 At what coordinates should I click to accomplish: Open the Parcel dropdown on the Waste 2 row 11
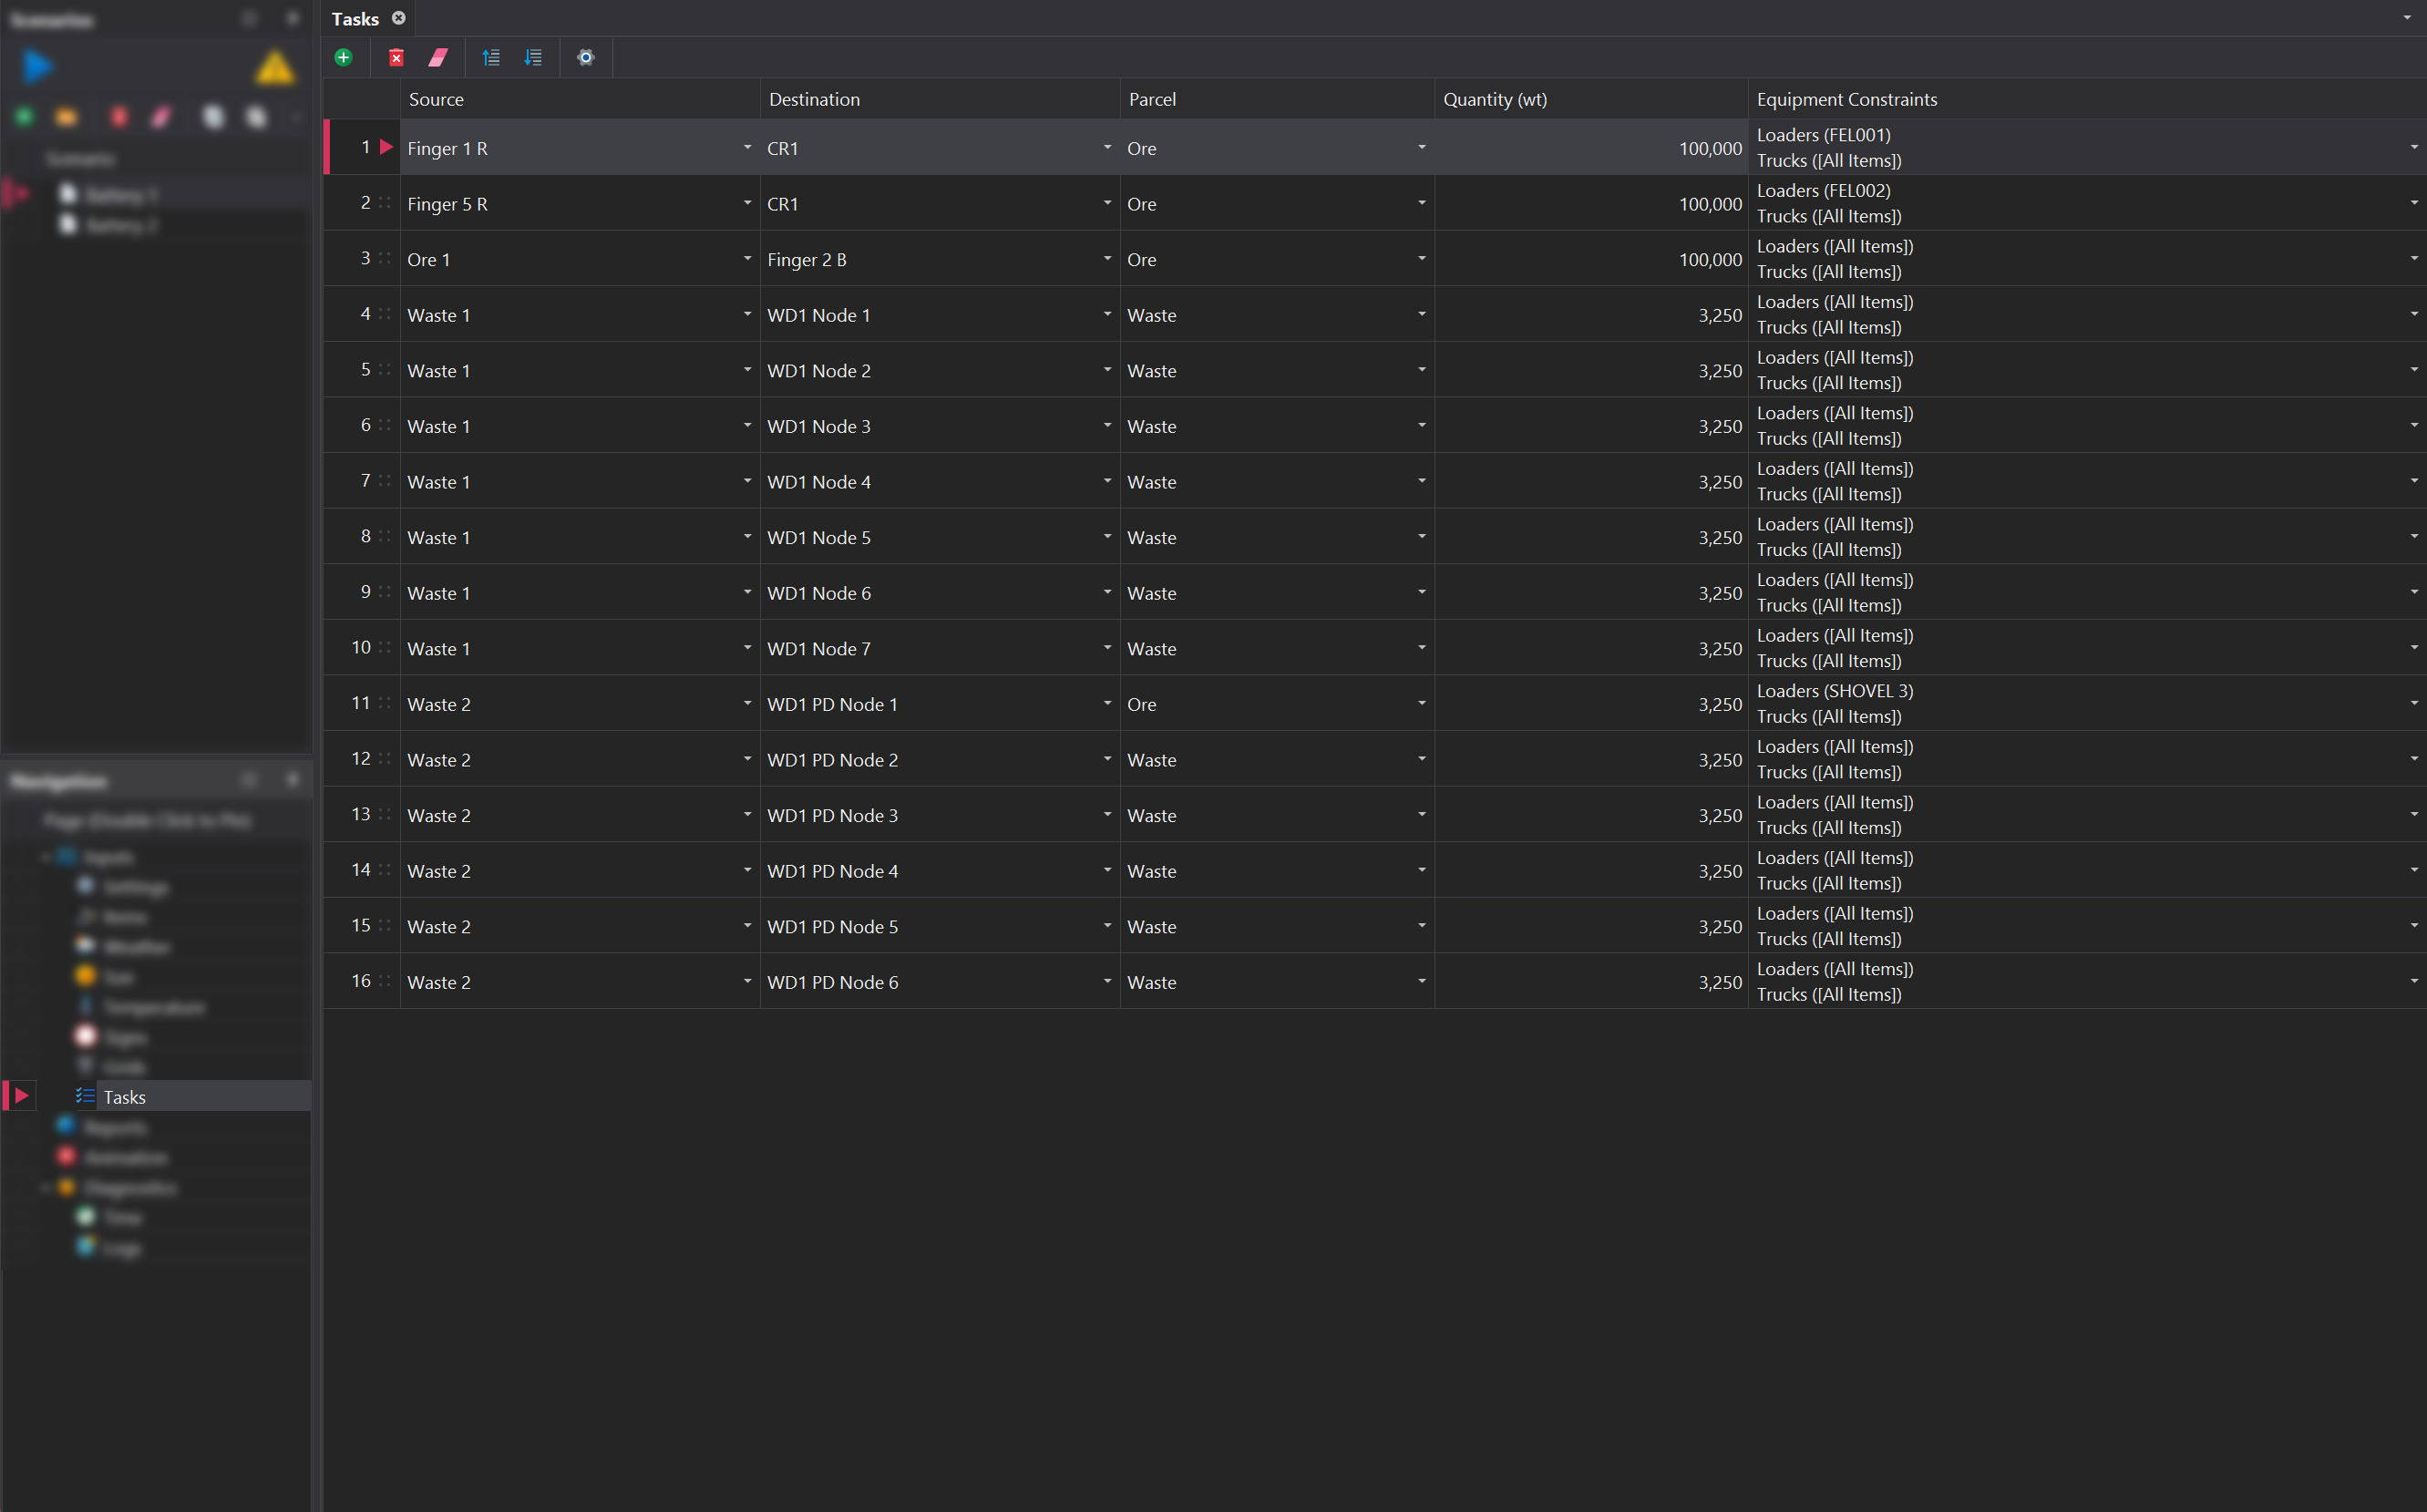click(x=1421, y=703)
